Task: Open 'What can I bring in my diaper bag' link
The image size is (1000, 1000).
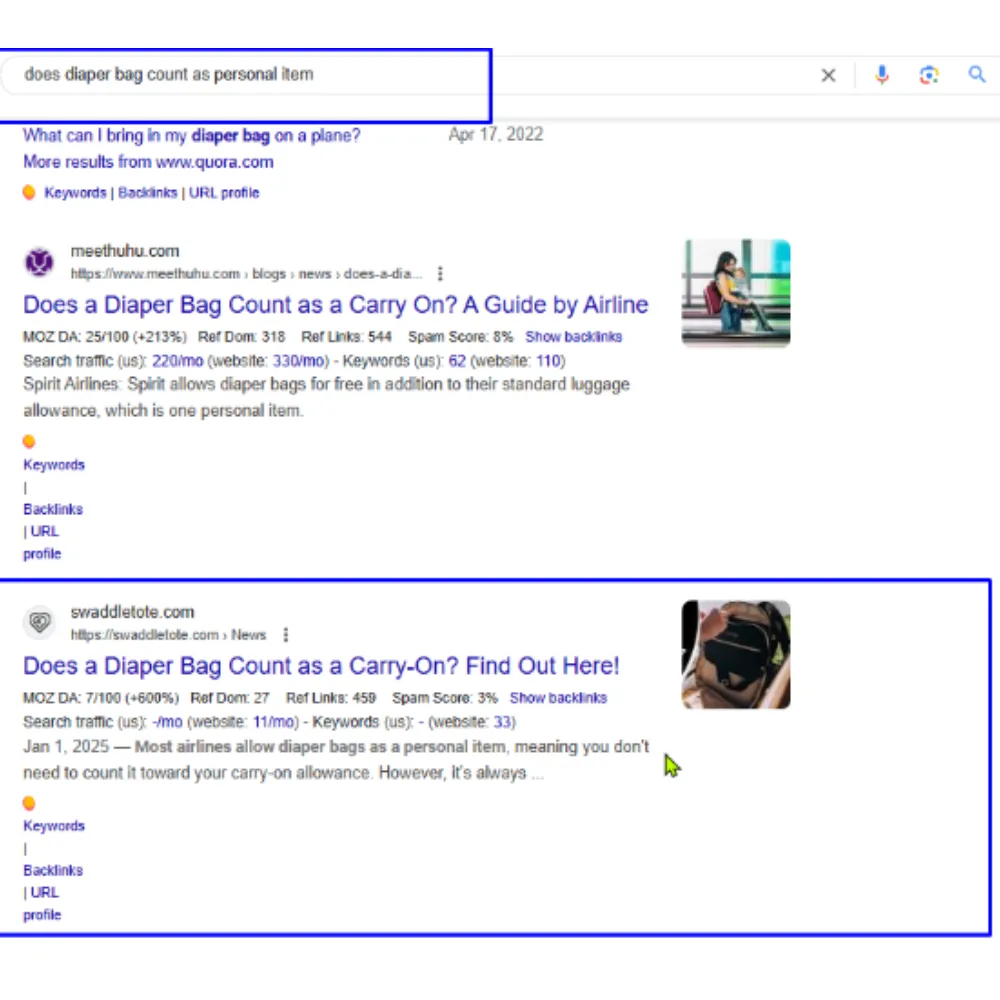Action: pos(191,135)
